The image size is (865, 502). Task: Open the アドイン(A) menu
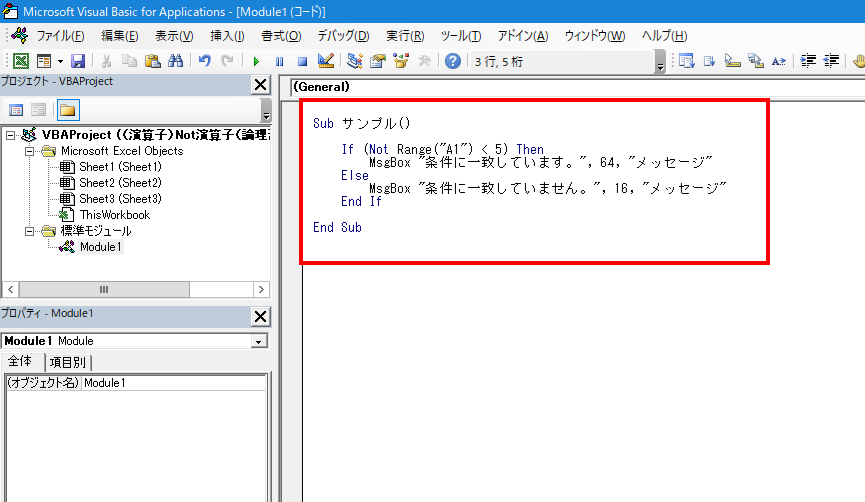[522, 36]
